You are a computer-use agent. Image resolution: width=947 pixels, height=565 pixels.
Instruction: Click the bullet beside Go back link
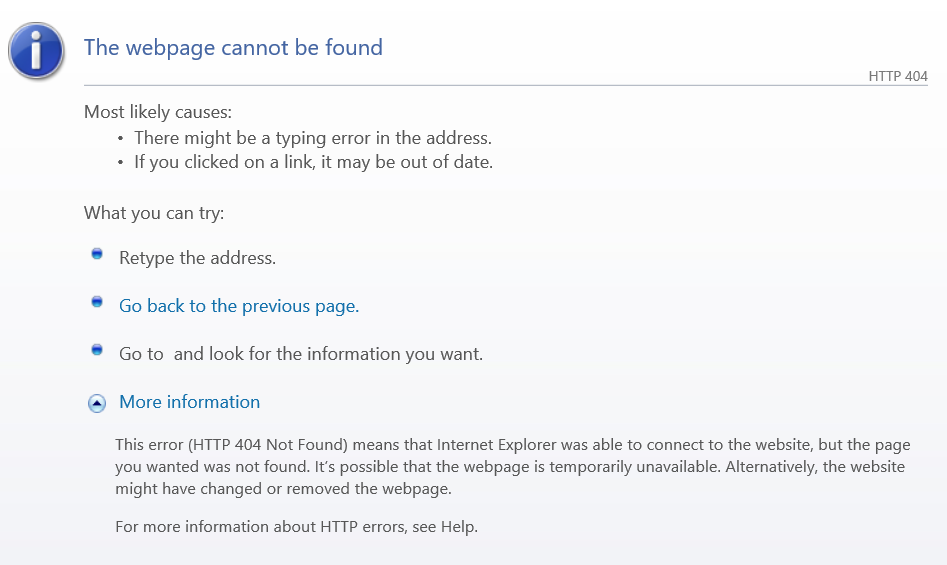[x=97, y=301]
